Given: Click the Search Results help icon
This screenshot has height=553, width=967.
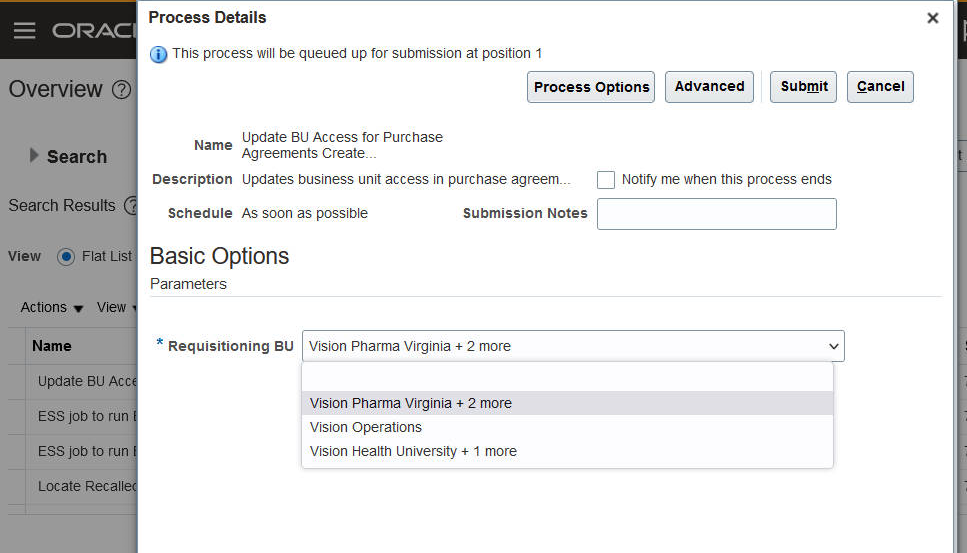Looking at the screenshot, I should pyautogui.click(x=130, y=206).
